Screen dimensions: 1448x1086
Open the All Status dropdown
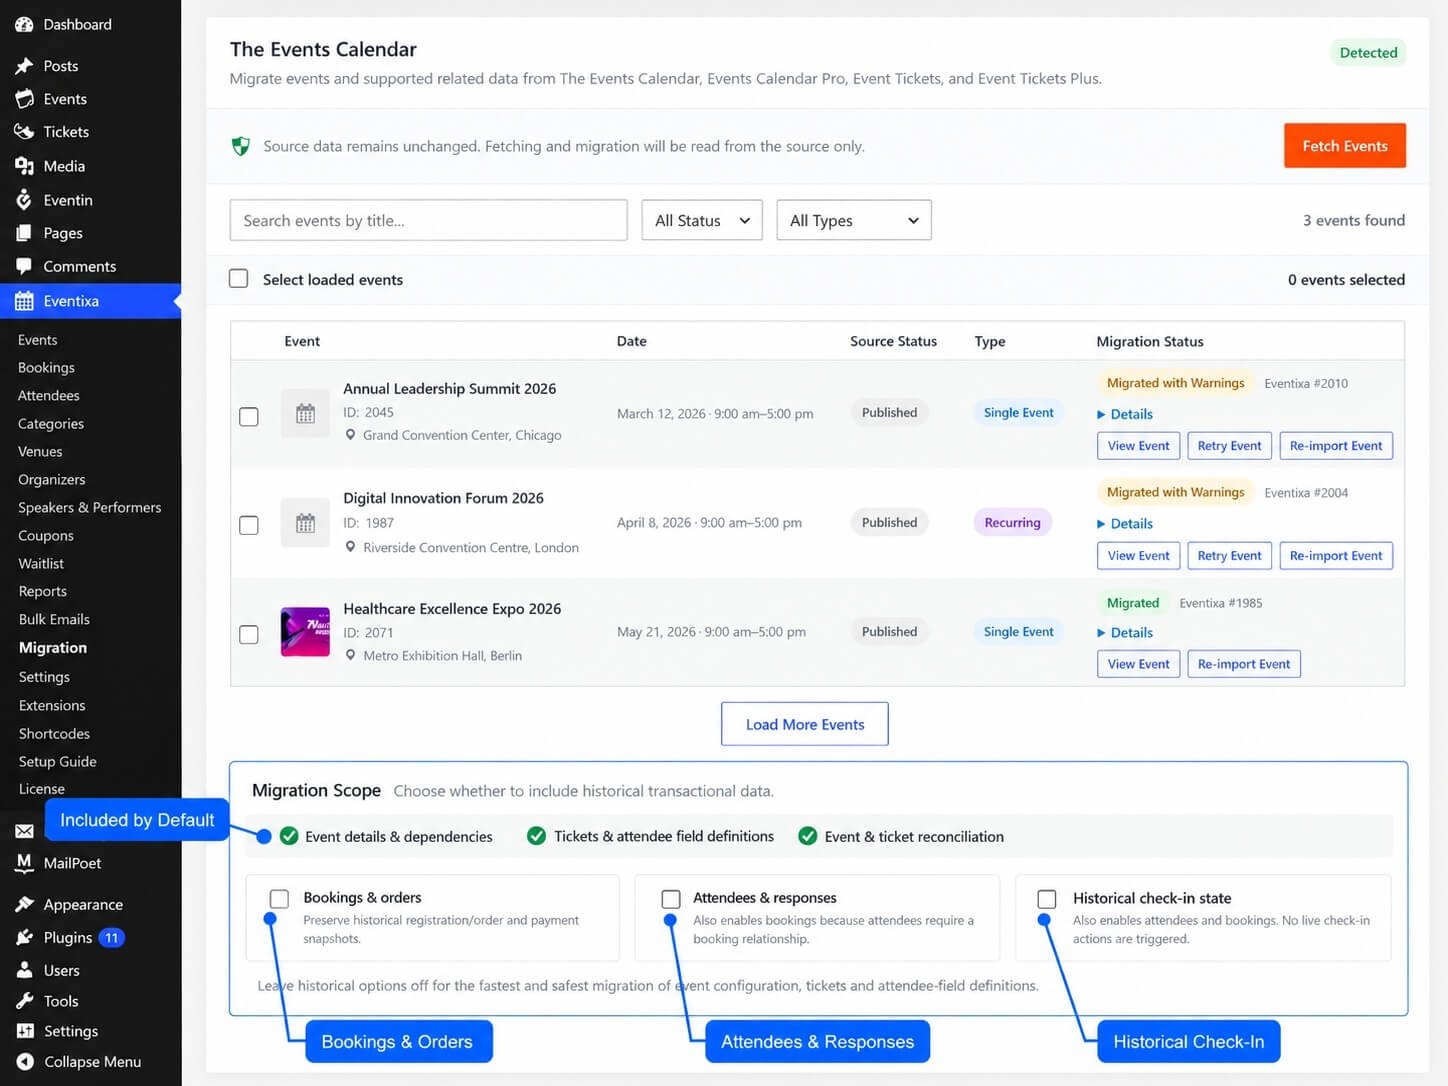tap(702, 220)
